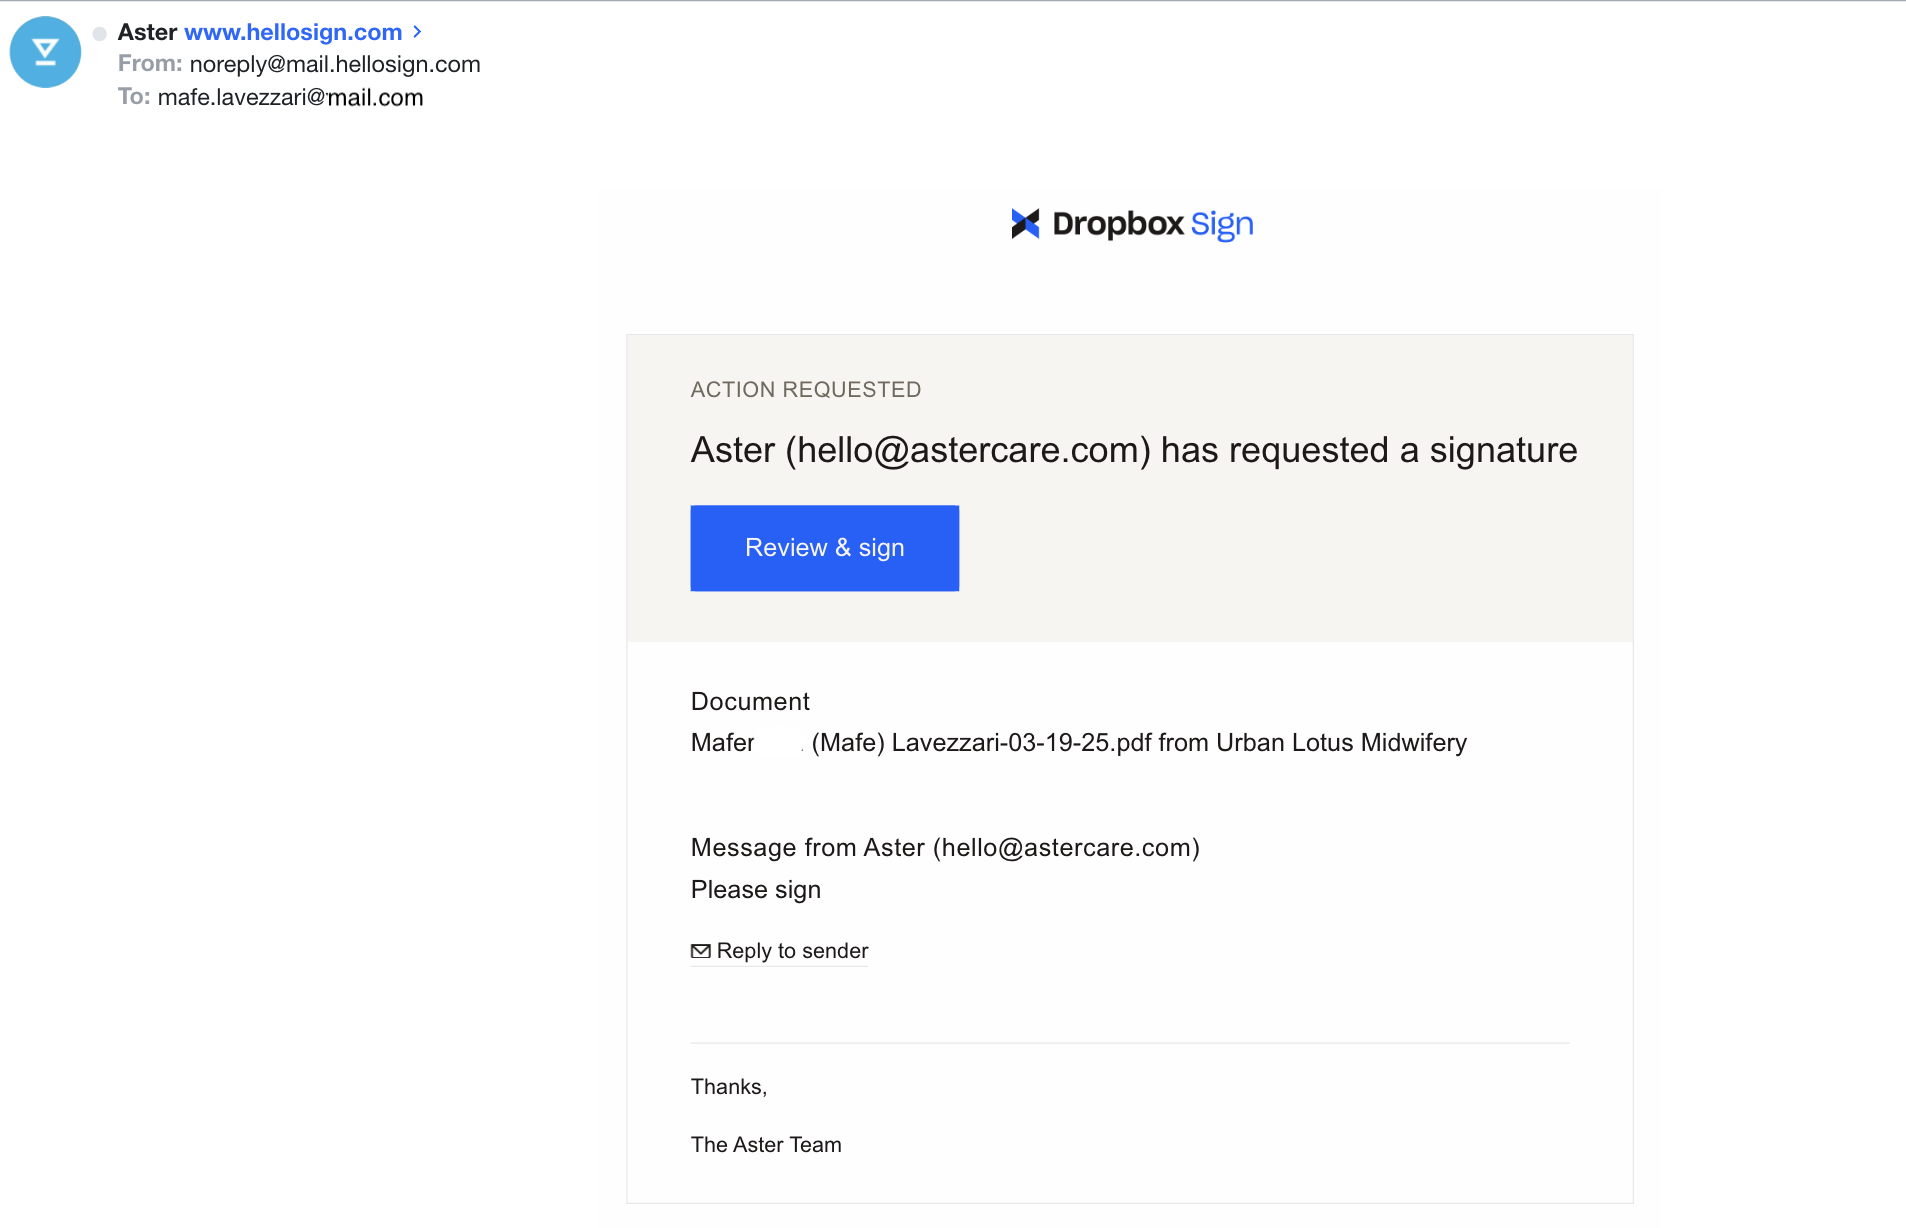The height and width of the screenshot is (1228, 1906).
Task: Expand sender details with the chevron arrow
Action: click(x=417, y=32)
